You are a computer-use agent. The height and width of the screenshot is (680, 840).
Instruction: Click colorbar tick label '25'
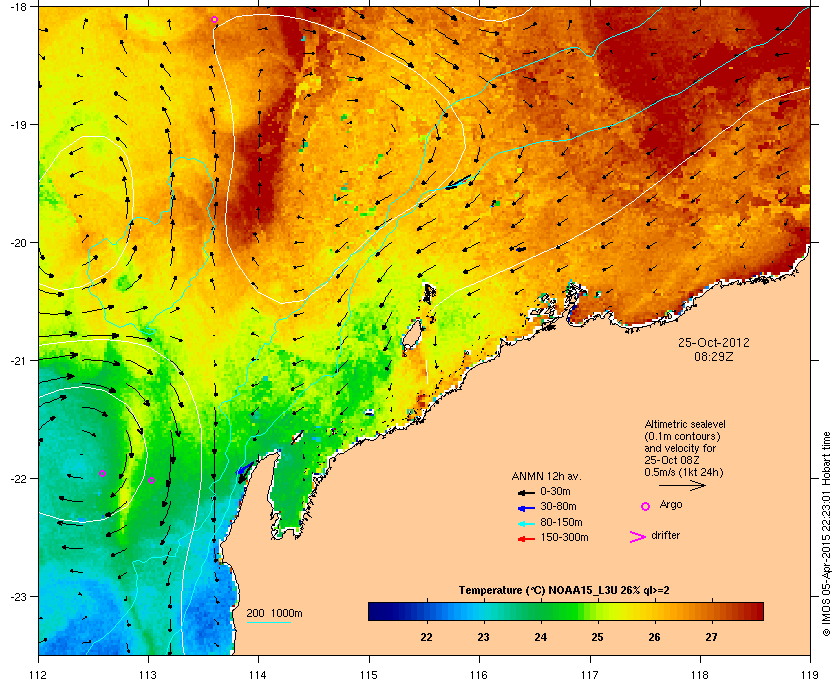click(597, 637)
